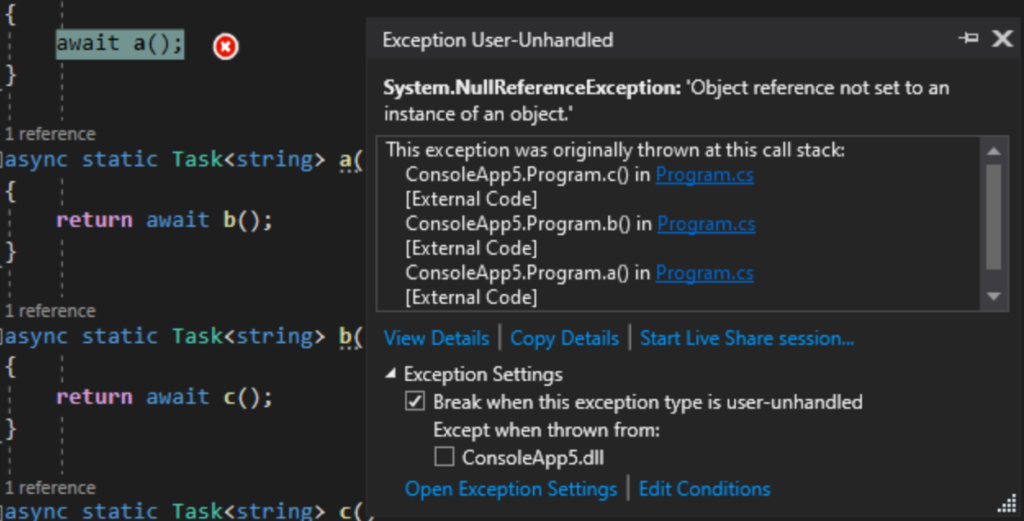
Task: Open Program.cs link for Program.a()
Action: click(705, 273)
